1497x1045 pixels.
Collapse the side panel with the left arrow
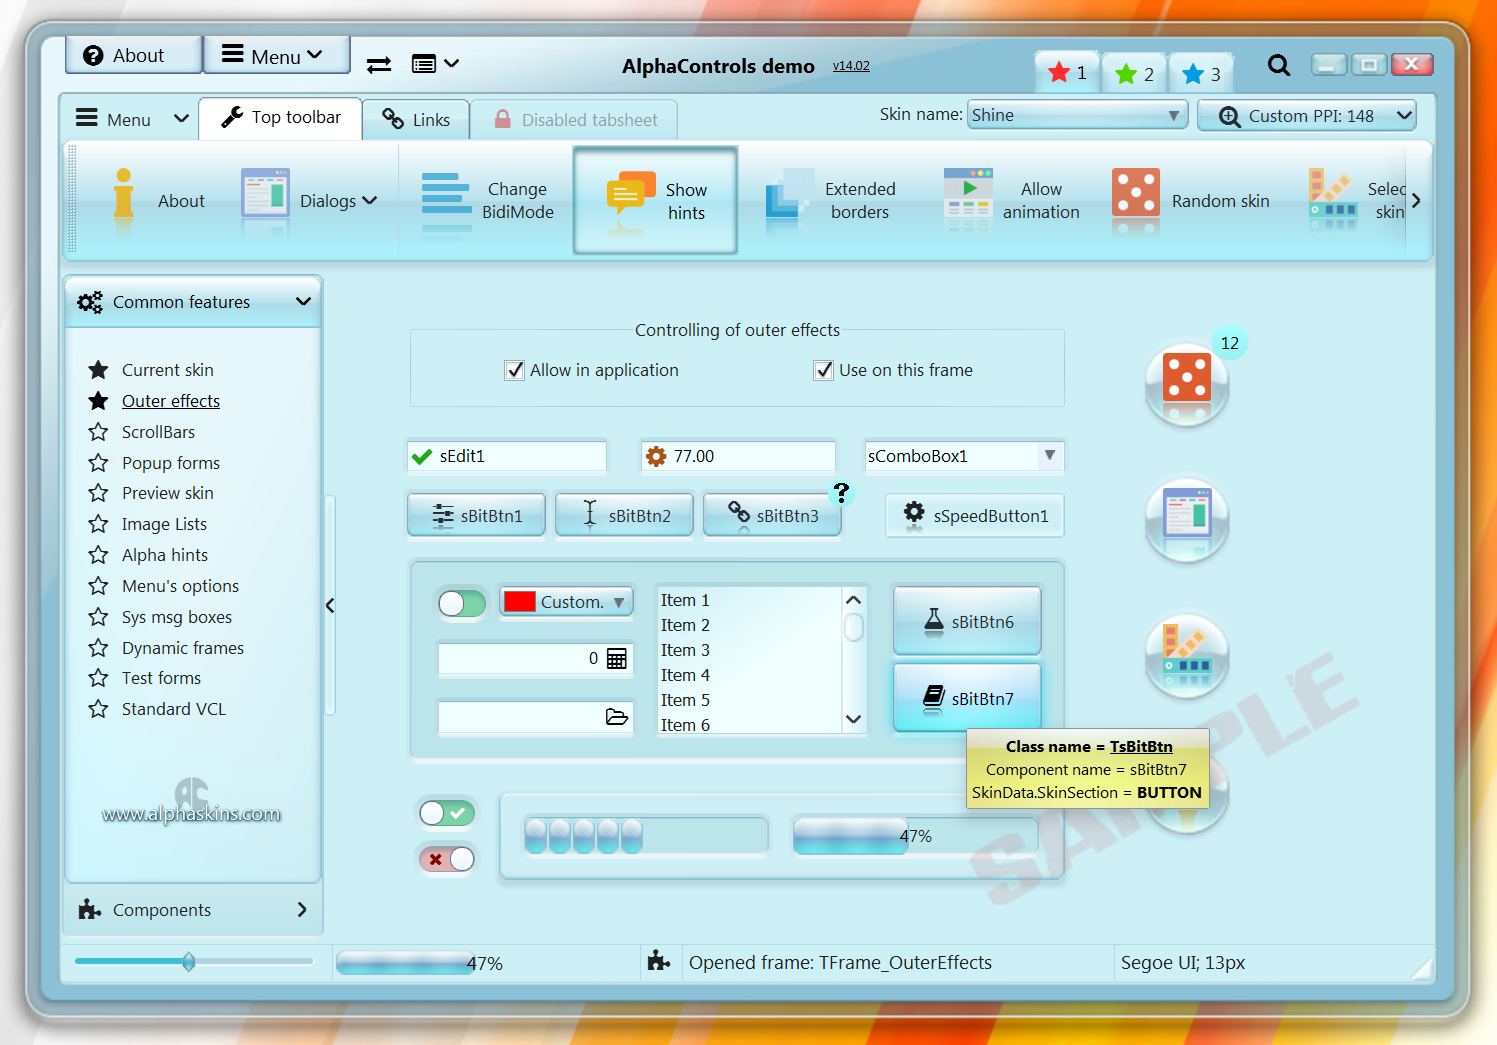click(x=330, y=605)
